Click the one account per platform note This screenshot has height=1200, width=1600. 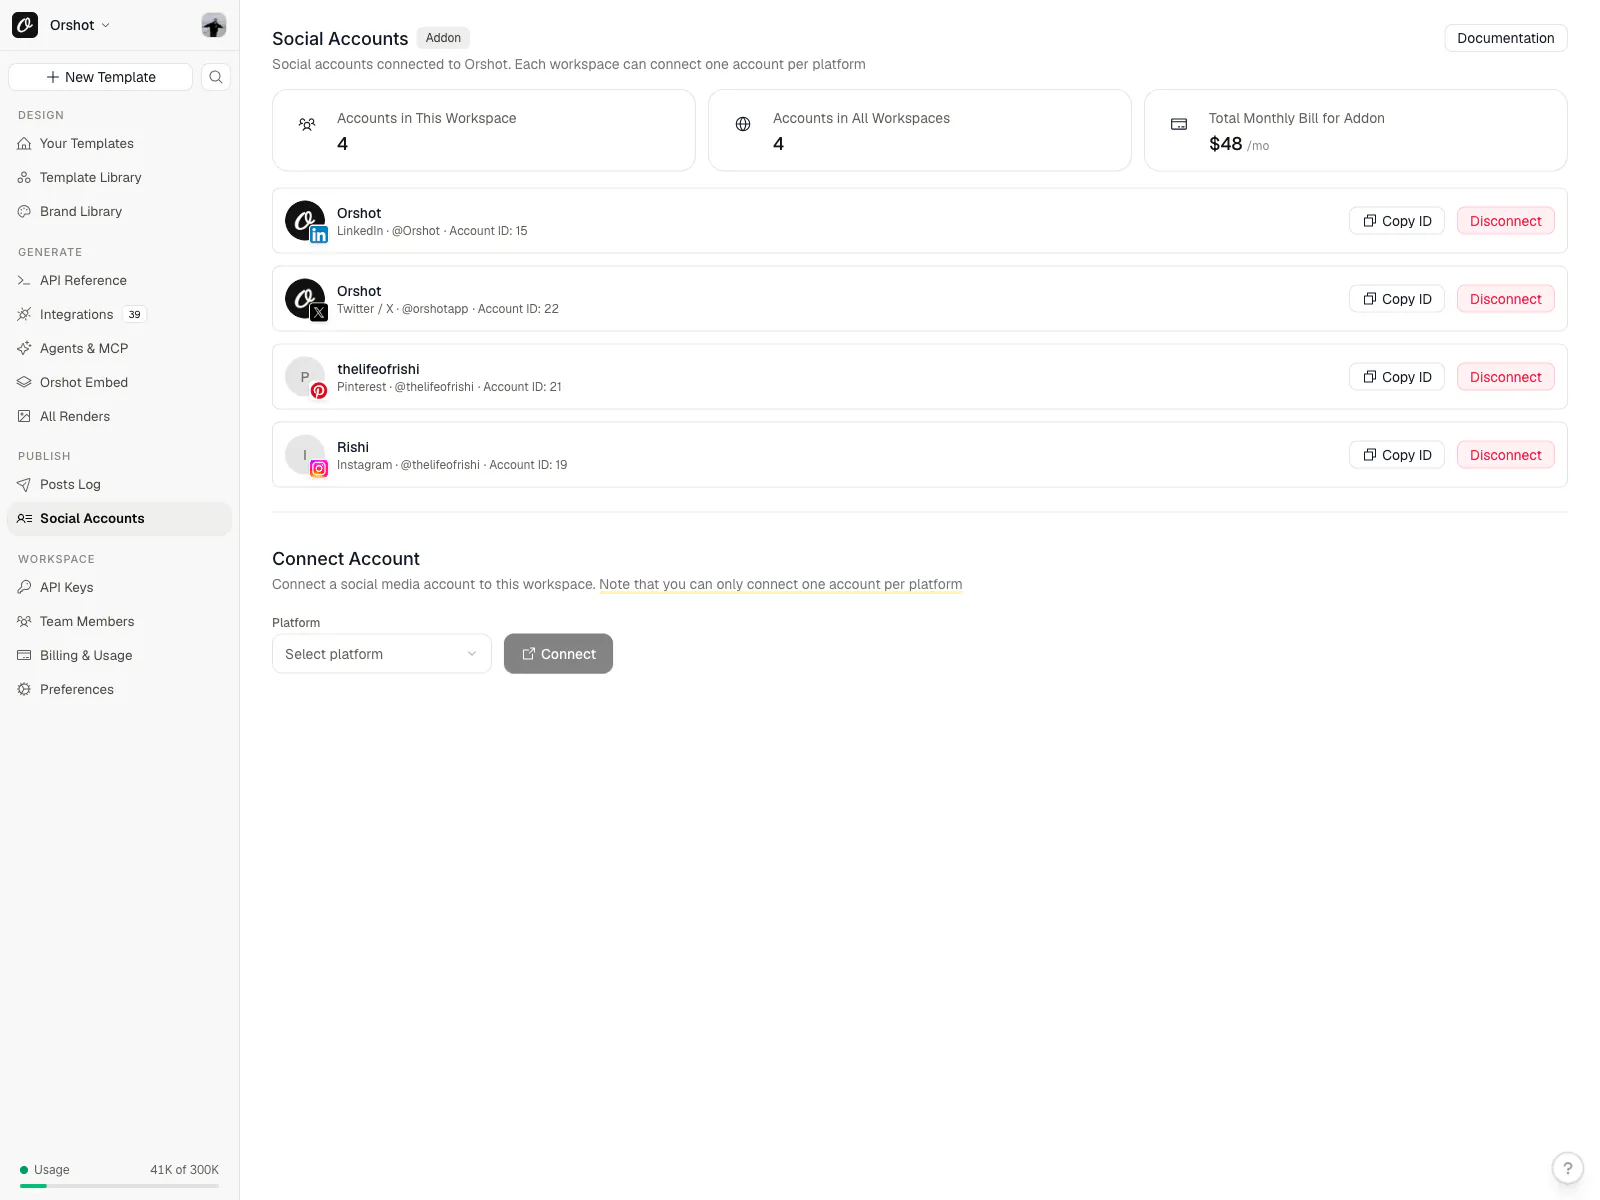781,585
